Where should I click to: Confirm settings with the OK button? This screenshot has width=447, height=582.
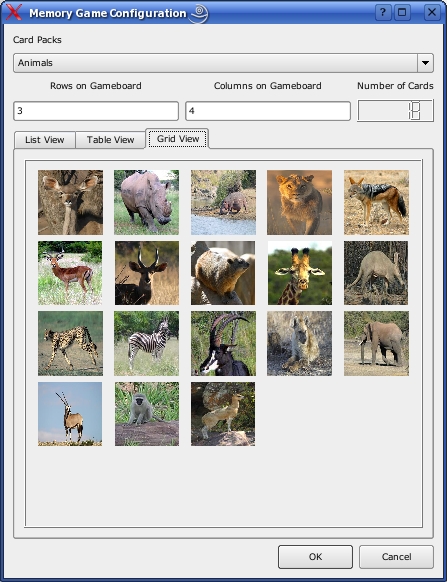(x=315, y=557)
